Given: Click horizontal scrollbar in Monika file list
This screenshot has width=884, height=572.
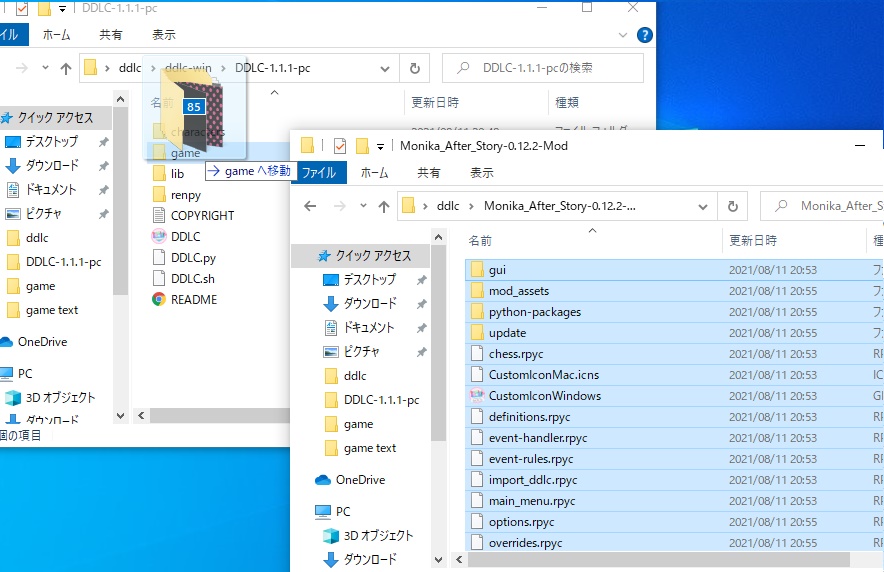Looking at the screenshot, I should tap(658, 560).
